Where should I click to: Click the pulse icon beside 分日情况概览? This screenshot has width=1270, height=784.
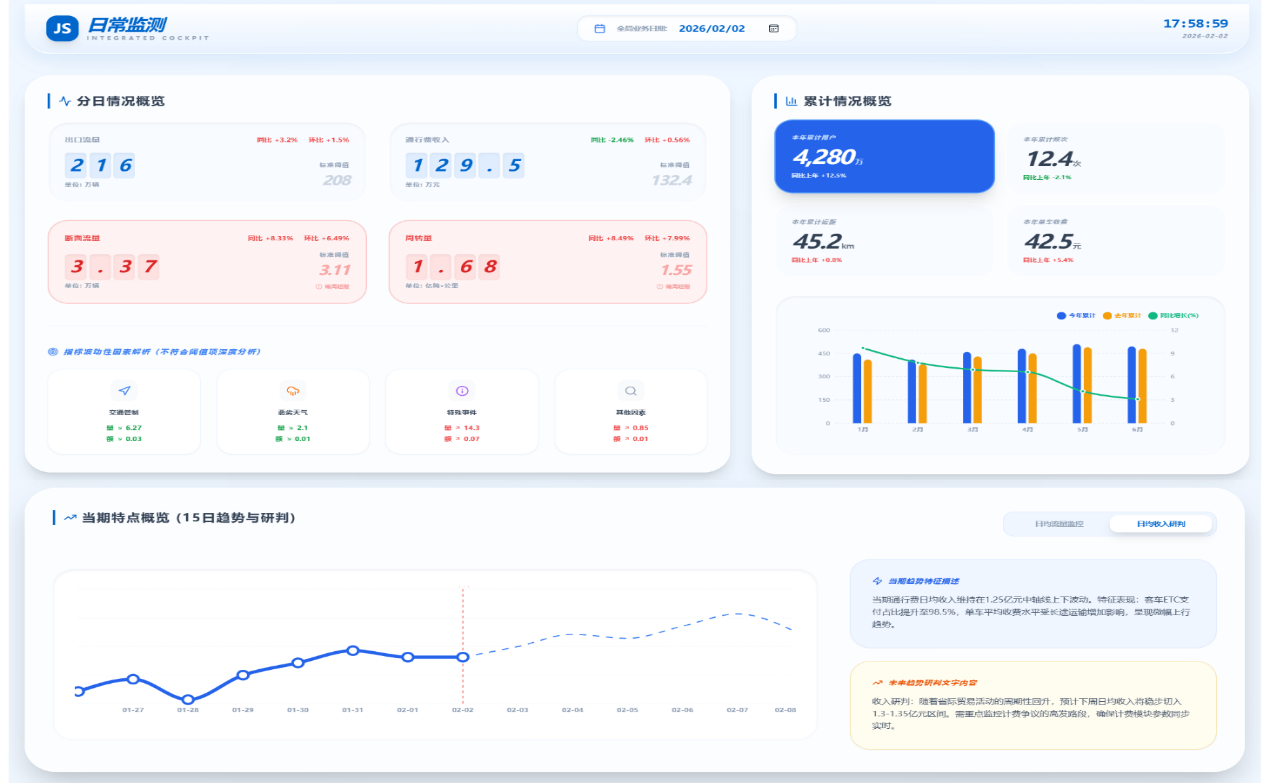tap(65, 101)
